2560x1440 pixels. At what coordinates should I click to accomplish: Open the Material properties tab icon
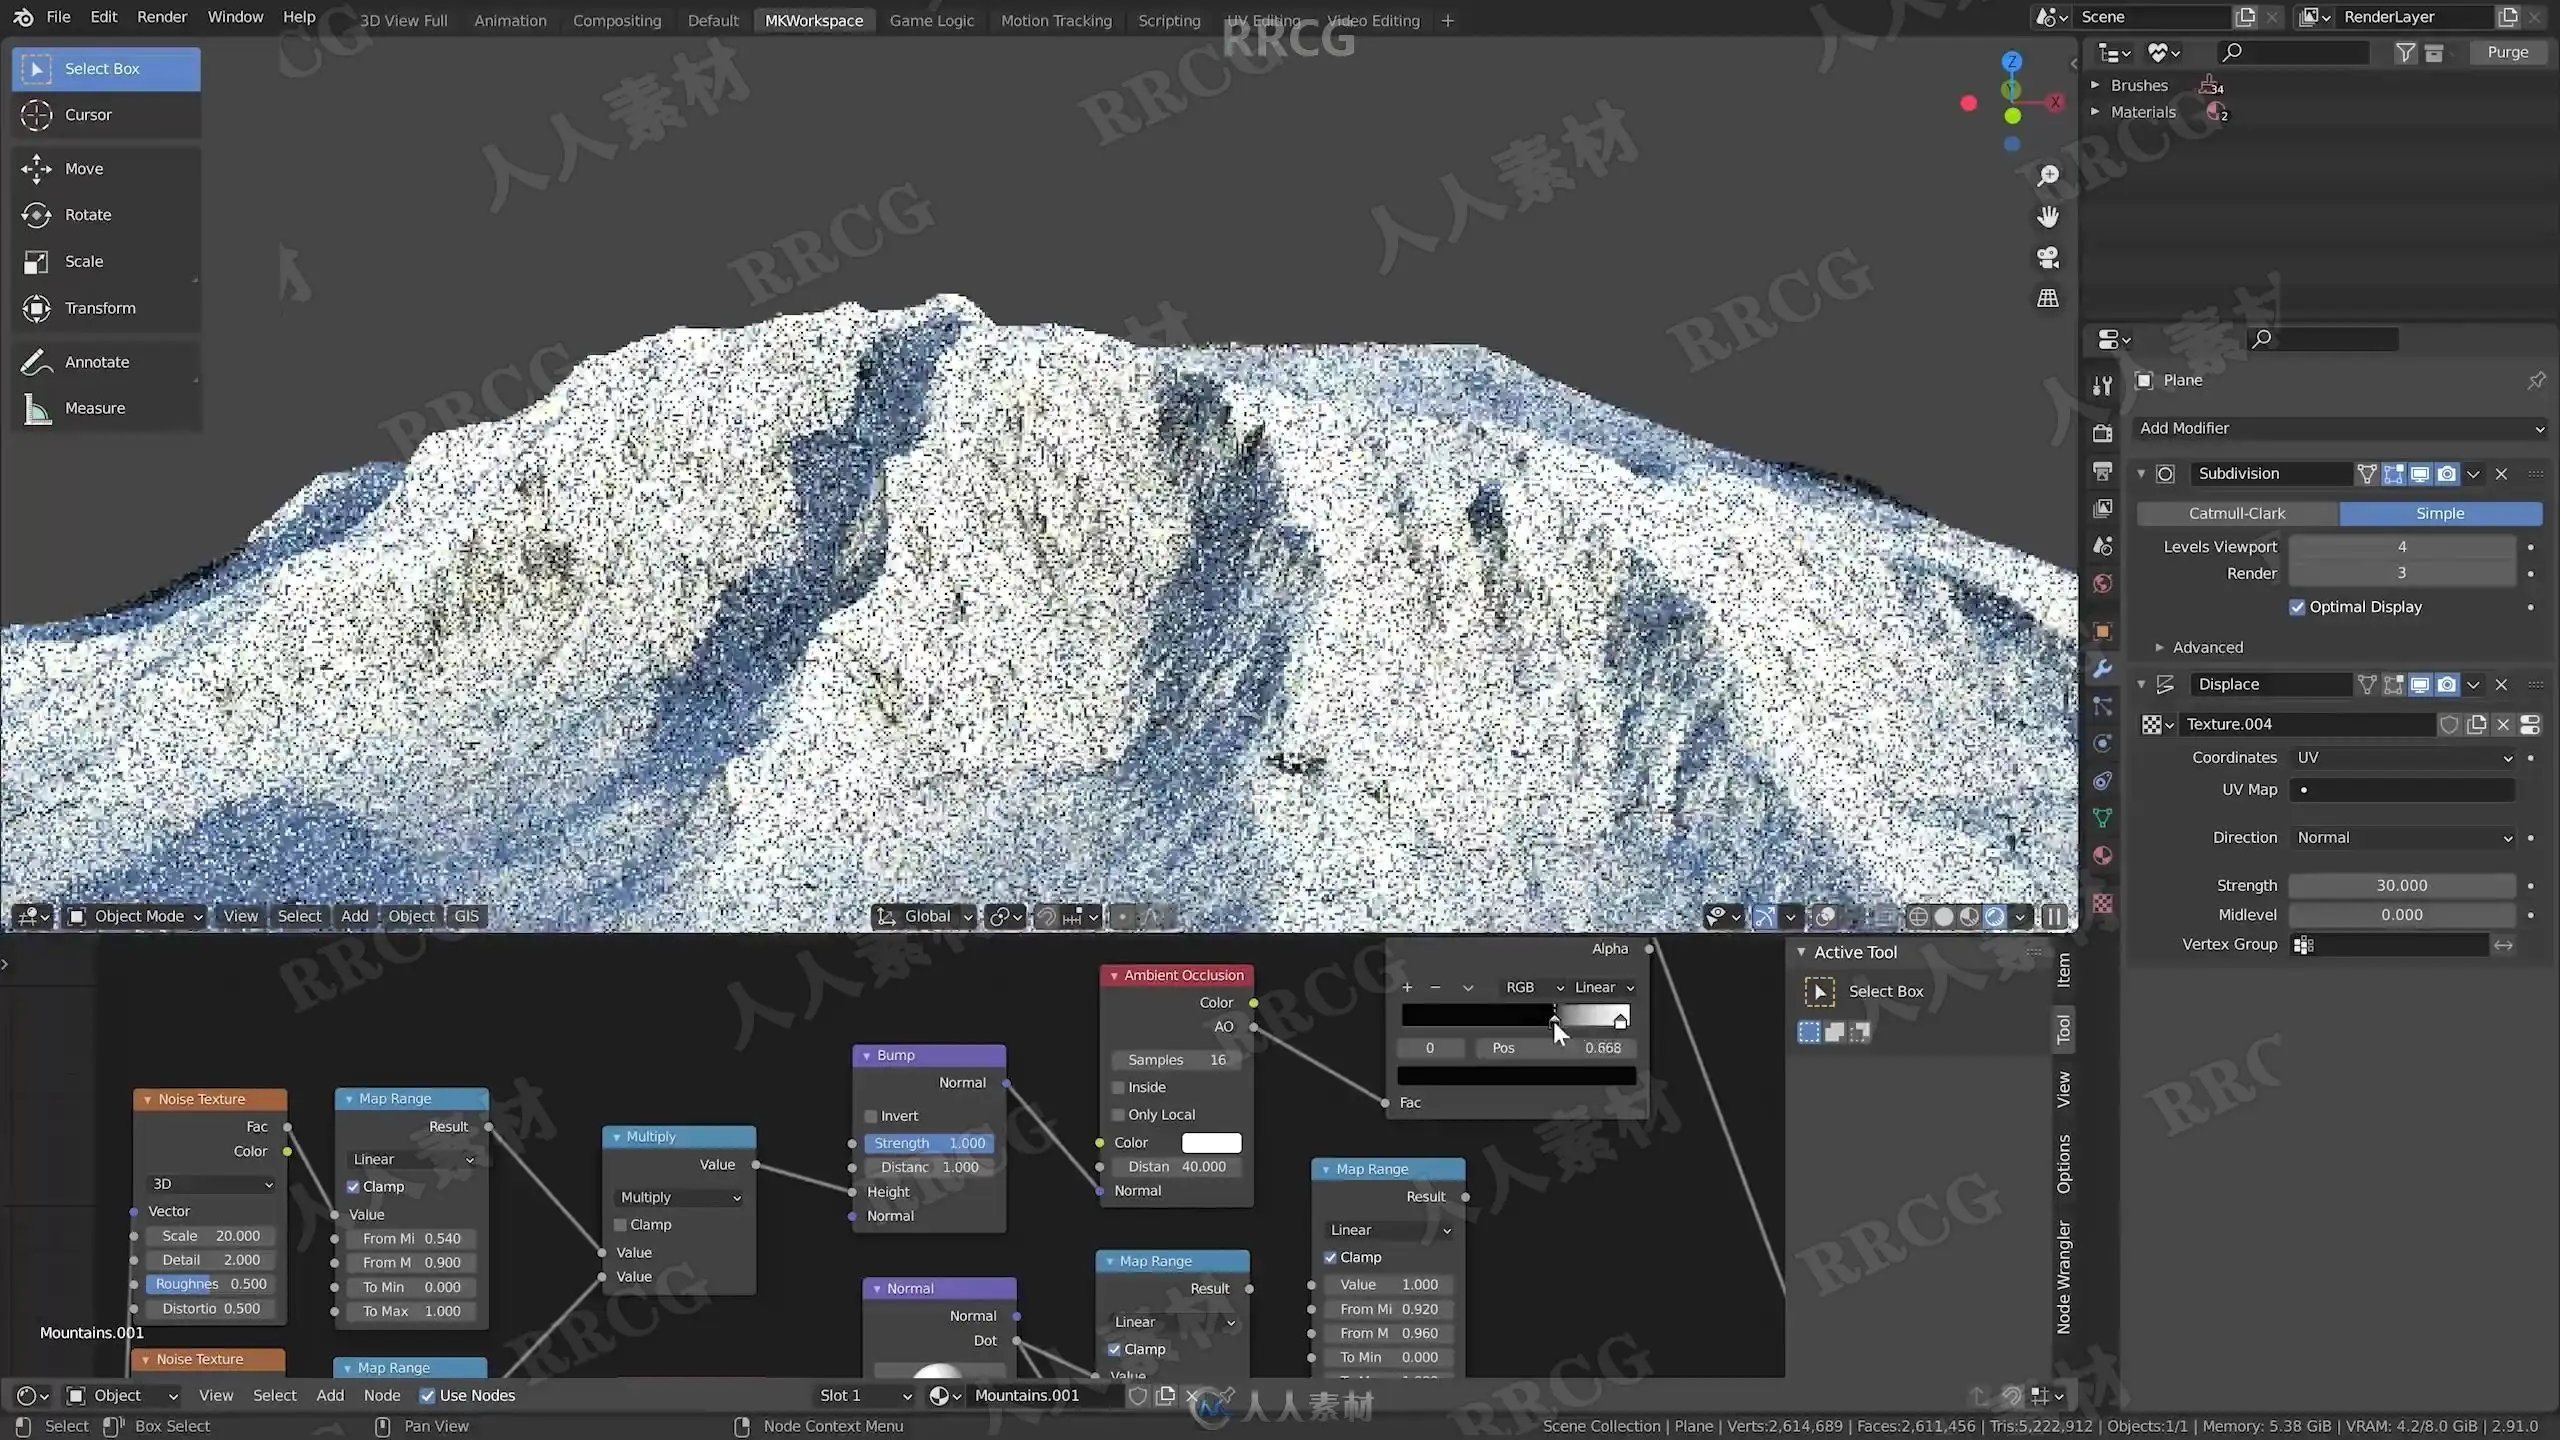tap(2102, 856)
